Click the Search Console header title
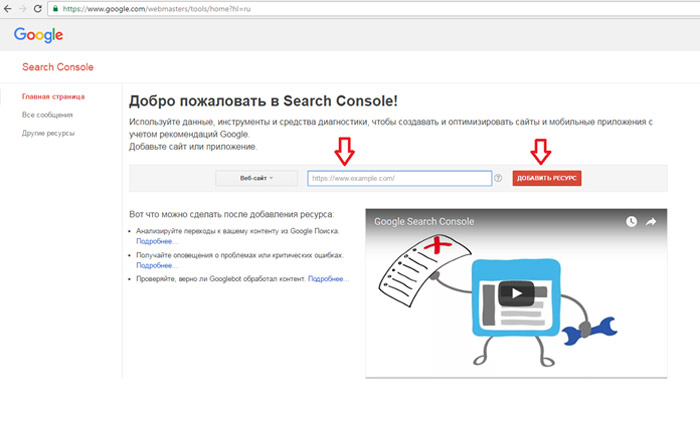 click(x=58, y=67)
